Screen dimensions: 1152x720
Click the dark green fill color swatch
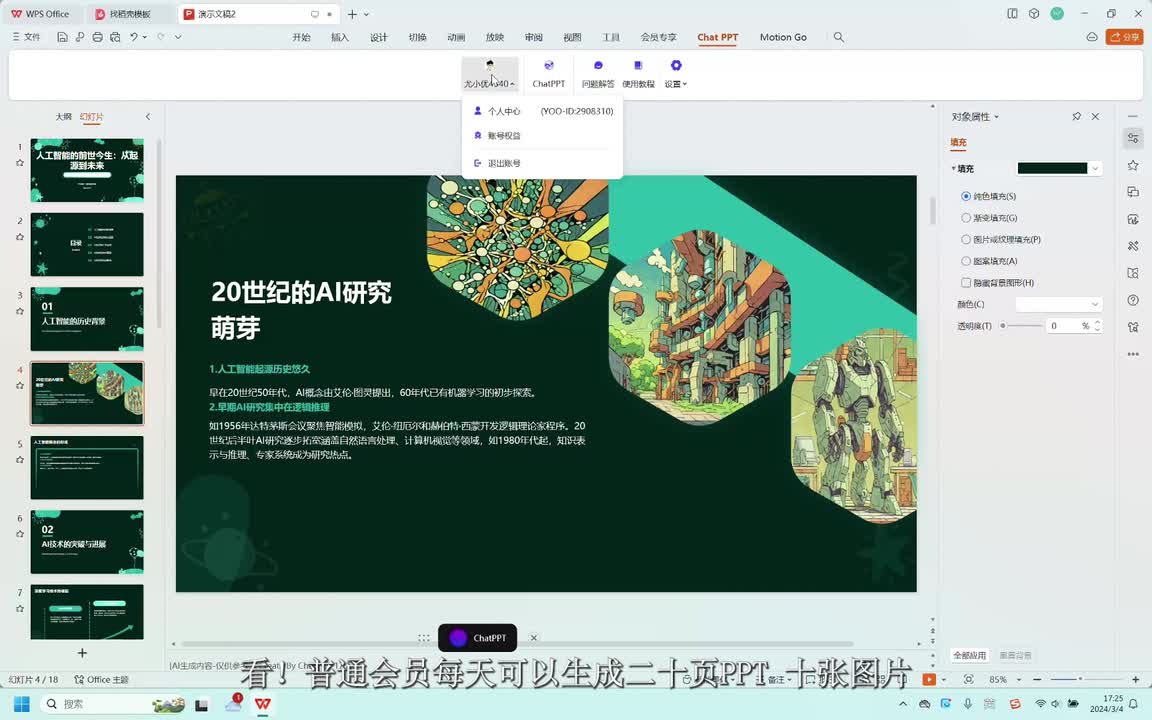(1052, 168)
